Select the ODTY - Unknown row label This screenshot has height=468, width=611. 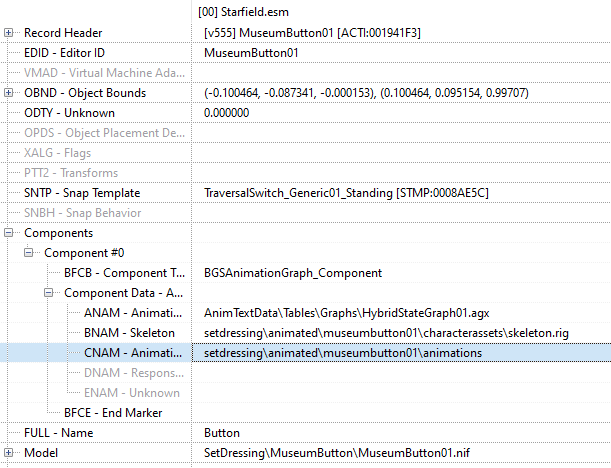(69, 113)
